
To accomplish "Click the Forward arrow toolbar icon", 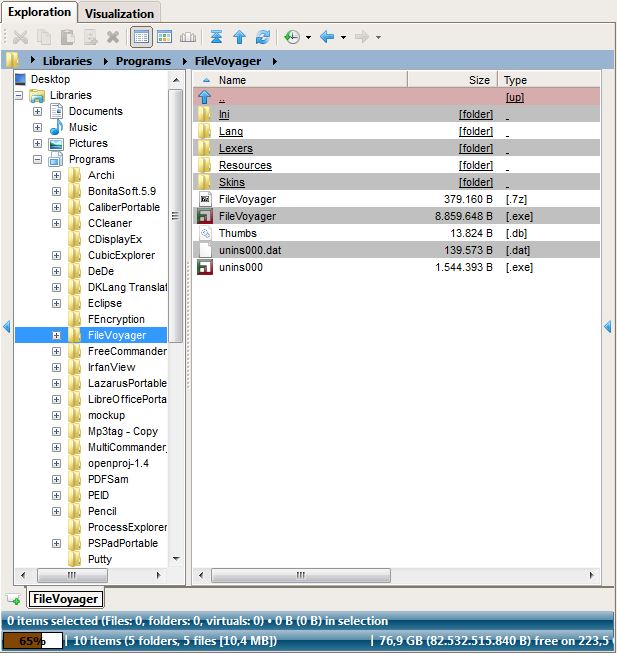I will [x=362, y=37].
